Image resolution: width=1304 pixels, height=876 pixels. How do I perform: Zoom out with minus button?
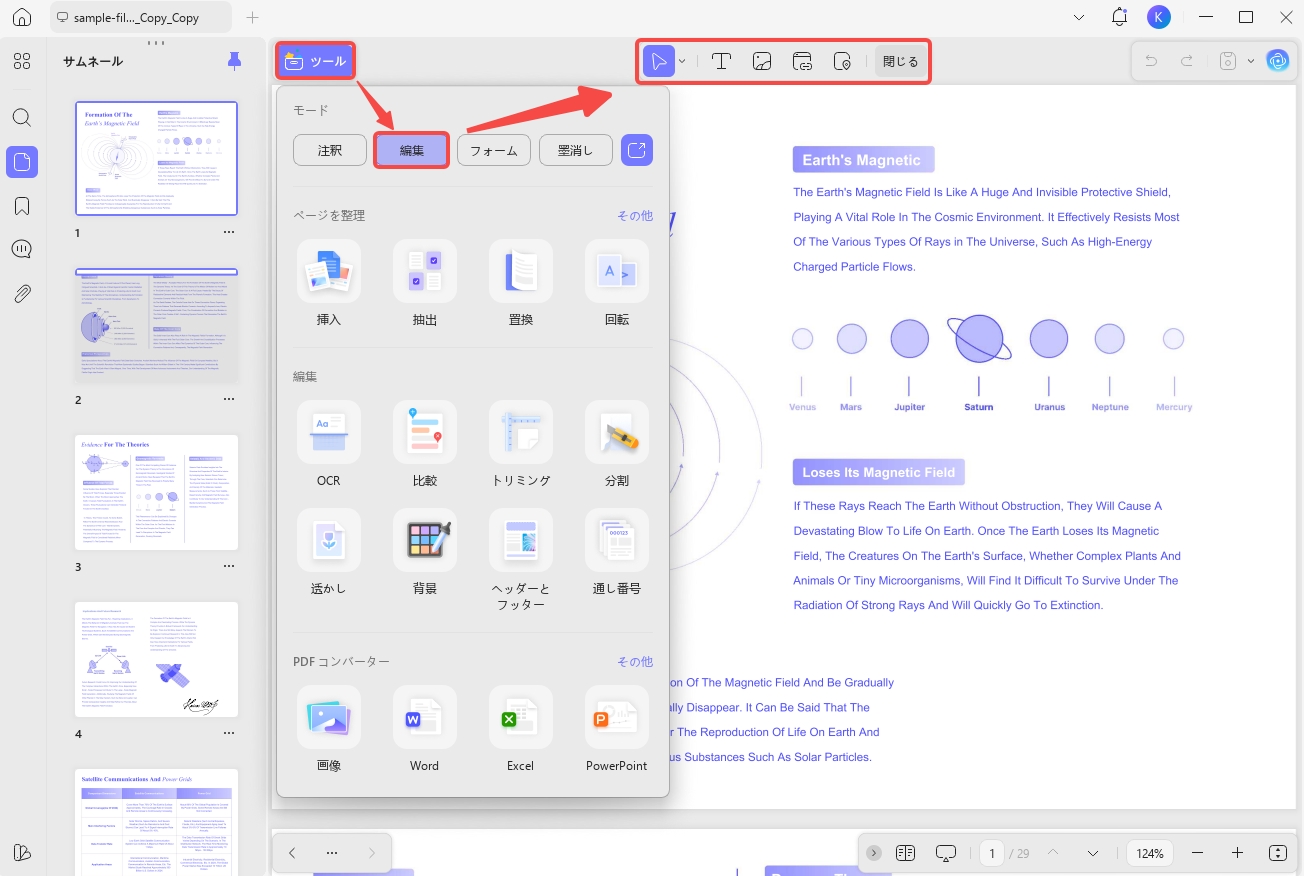pyautogui.click(x=1197, y=853)
